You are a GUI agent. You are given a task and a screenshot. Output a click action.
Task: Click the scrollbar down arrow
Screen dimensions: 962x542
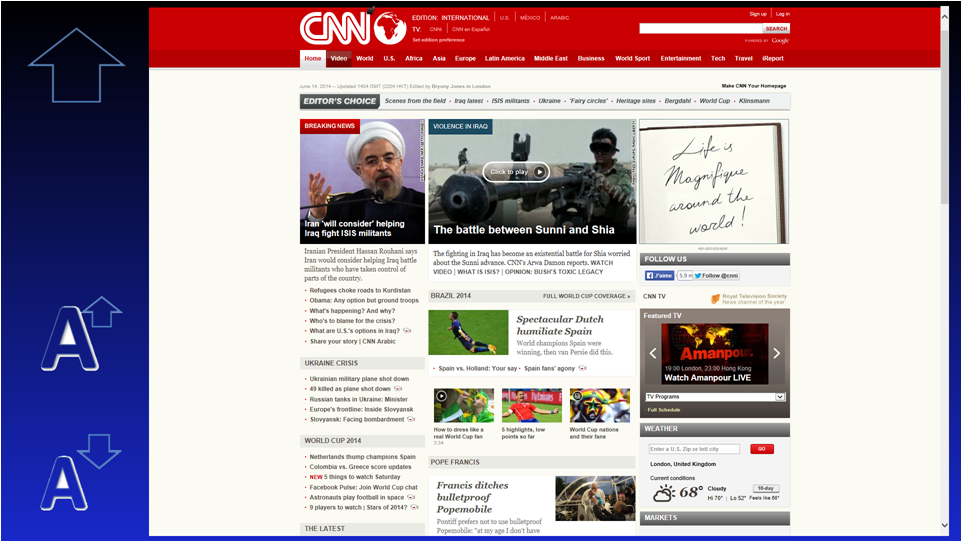945,525
